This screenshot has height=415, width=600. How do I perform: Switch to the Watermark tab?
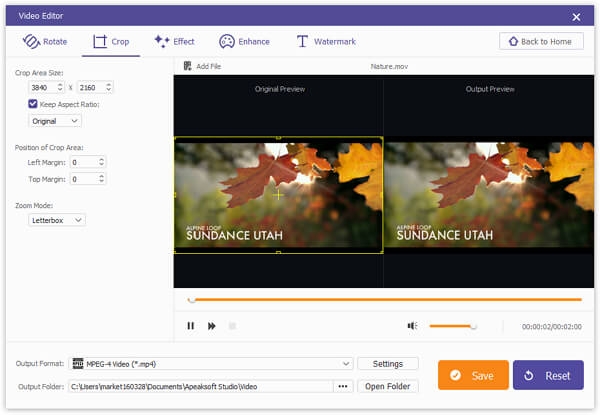tap(326, 41)
